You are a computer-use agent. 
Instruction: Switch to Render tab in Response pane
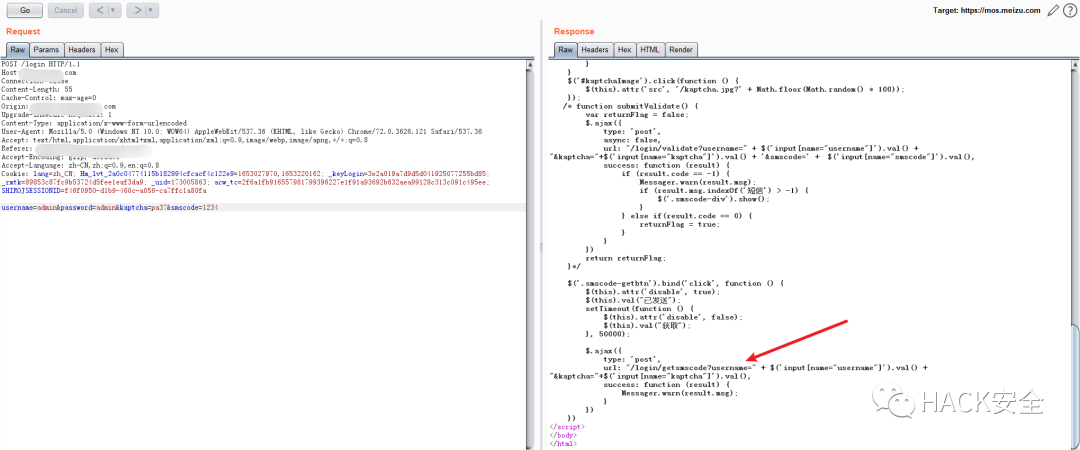pyautogui.click(x=681, y=50)
